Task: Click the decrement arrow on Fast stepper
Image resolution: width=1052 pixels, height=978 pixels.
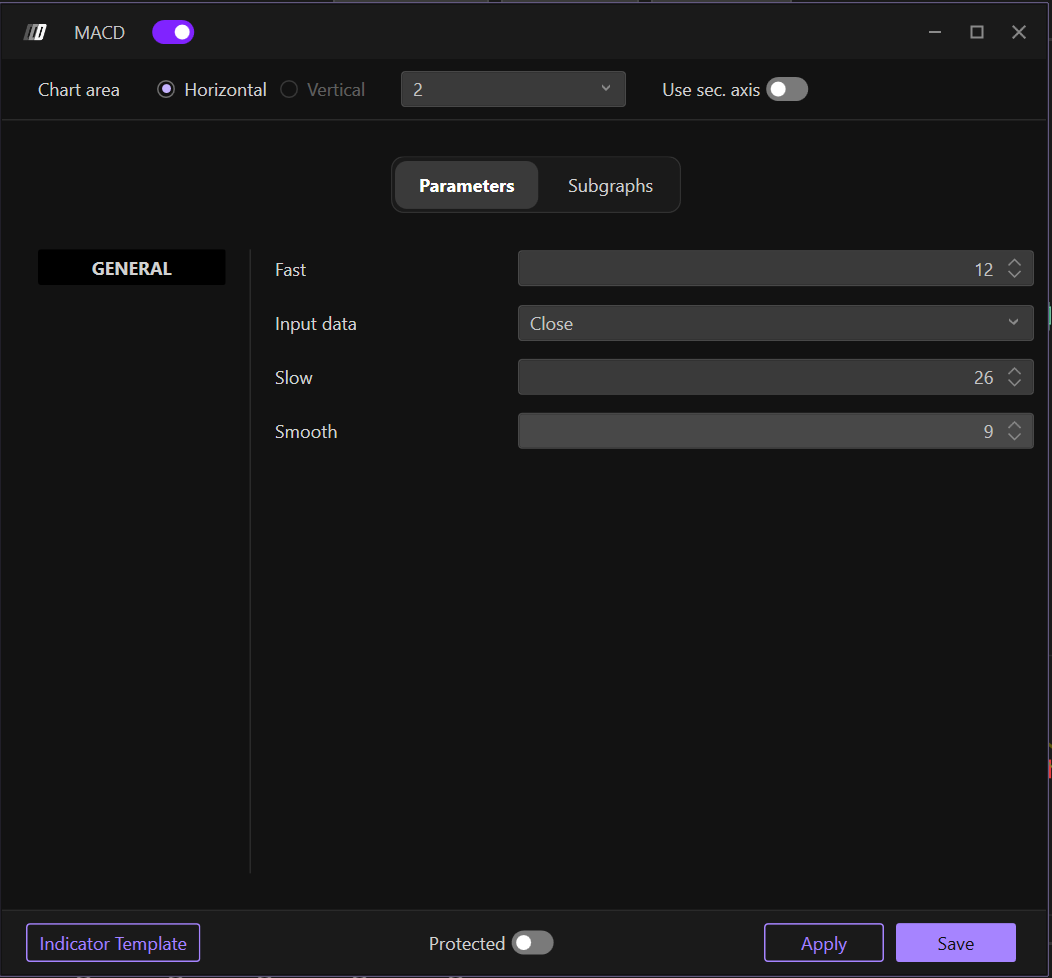Action: point(1014,275)
